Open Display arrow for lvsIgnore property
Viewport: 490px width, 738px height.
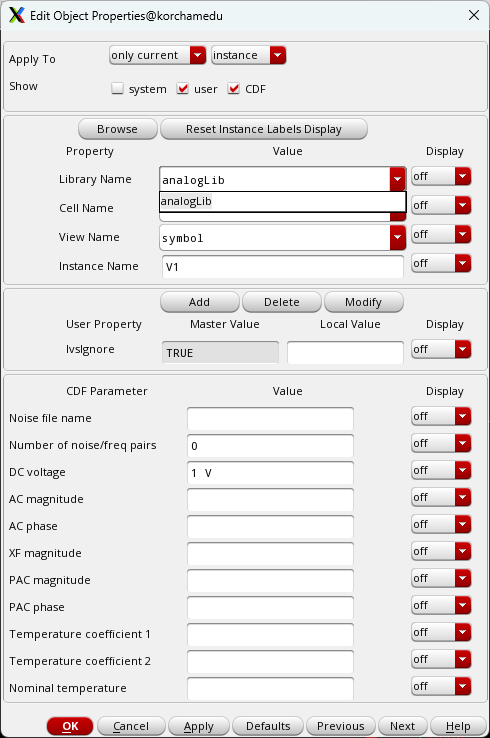pos(463,349)
